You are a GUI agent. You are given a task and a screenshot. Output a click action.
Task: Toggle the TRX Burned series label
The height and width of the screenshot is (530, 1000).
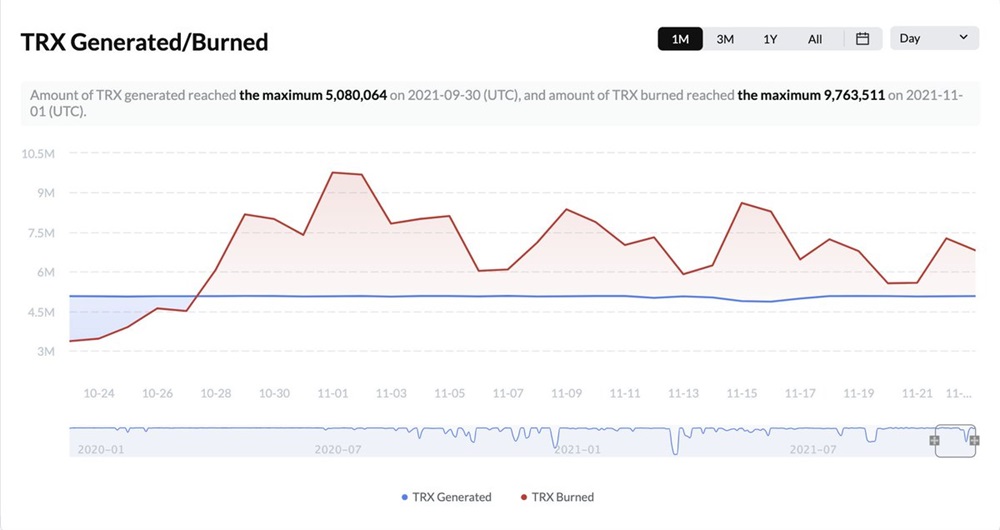click(563, 497)
